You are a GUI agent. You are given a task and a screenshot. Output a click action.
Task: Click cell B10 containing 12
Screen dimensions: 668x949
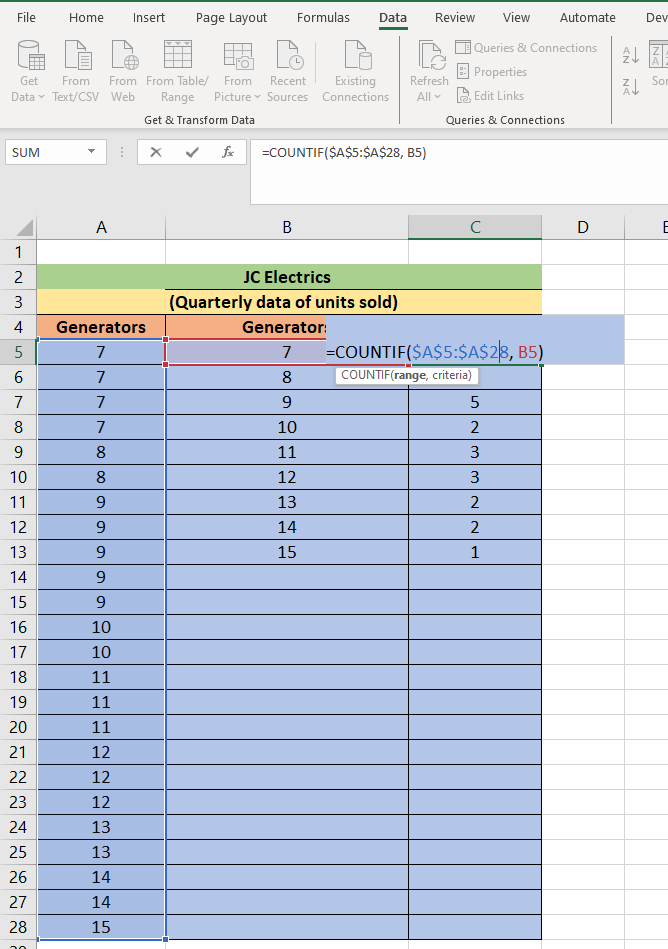(x=287, y=477)
